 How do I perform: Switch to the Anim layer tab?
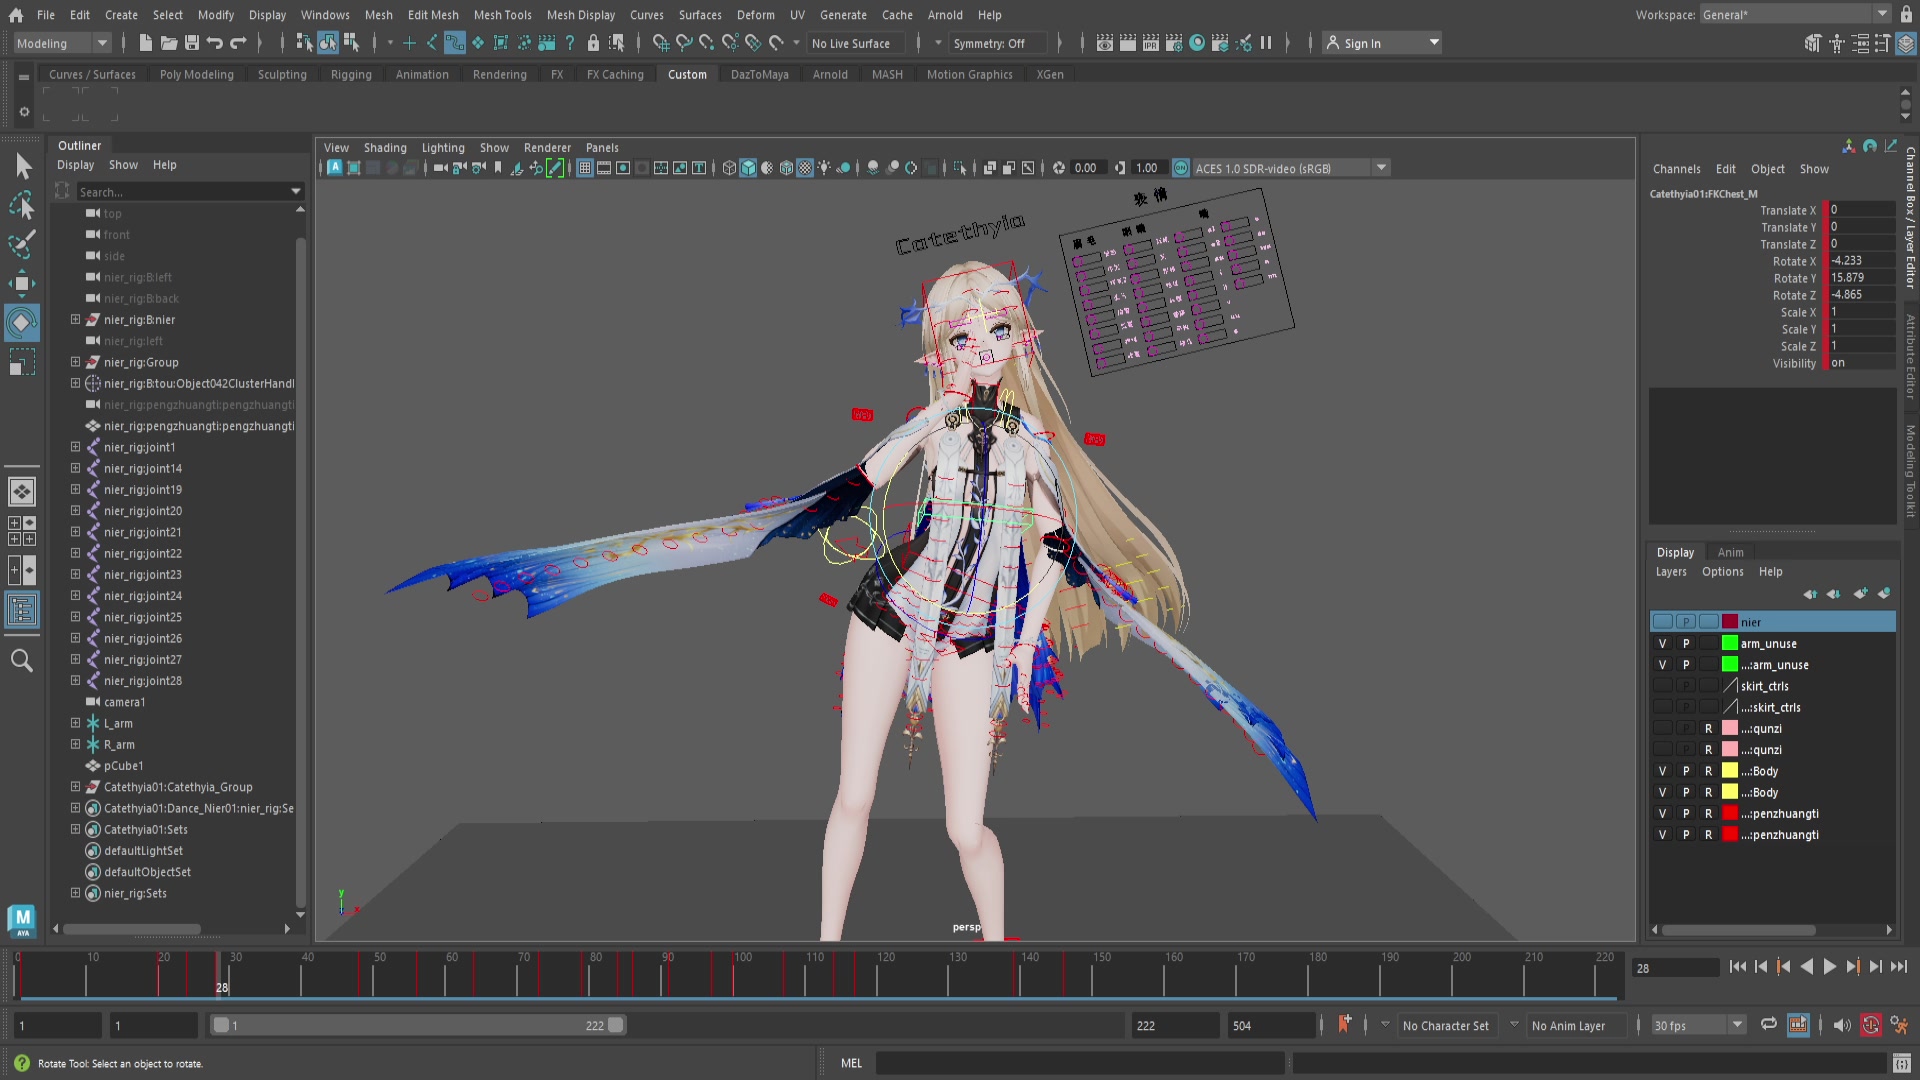pyautogui.click(x=1730, y=552)
